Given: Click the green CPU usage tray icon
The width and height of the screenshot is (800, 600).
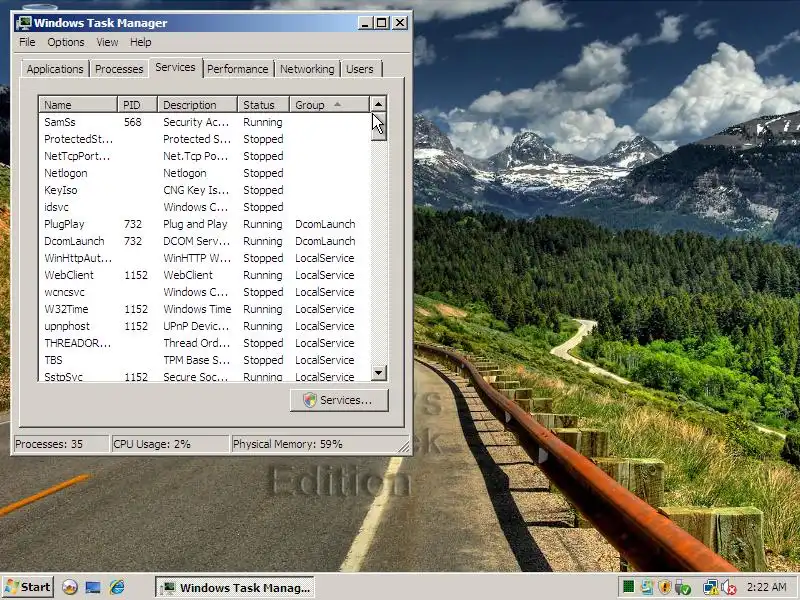Looking at the screenshot, I should click(629, 587).
